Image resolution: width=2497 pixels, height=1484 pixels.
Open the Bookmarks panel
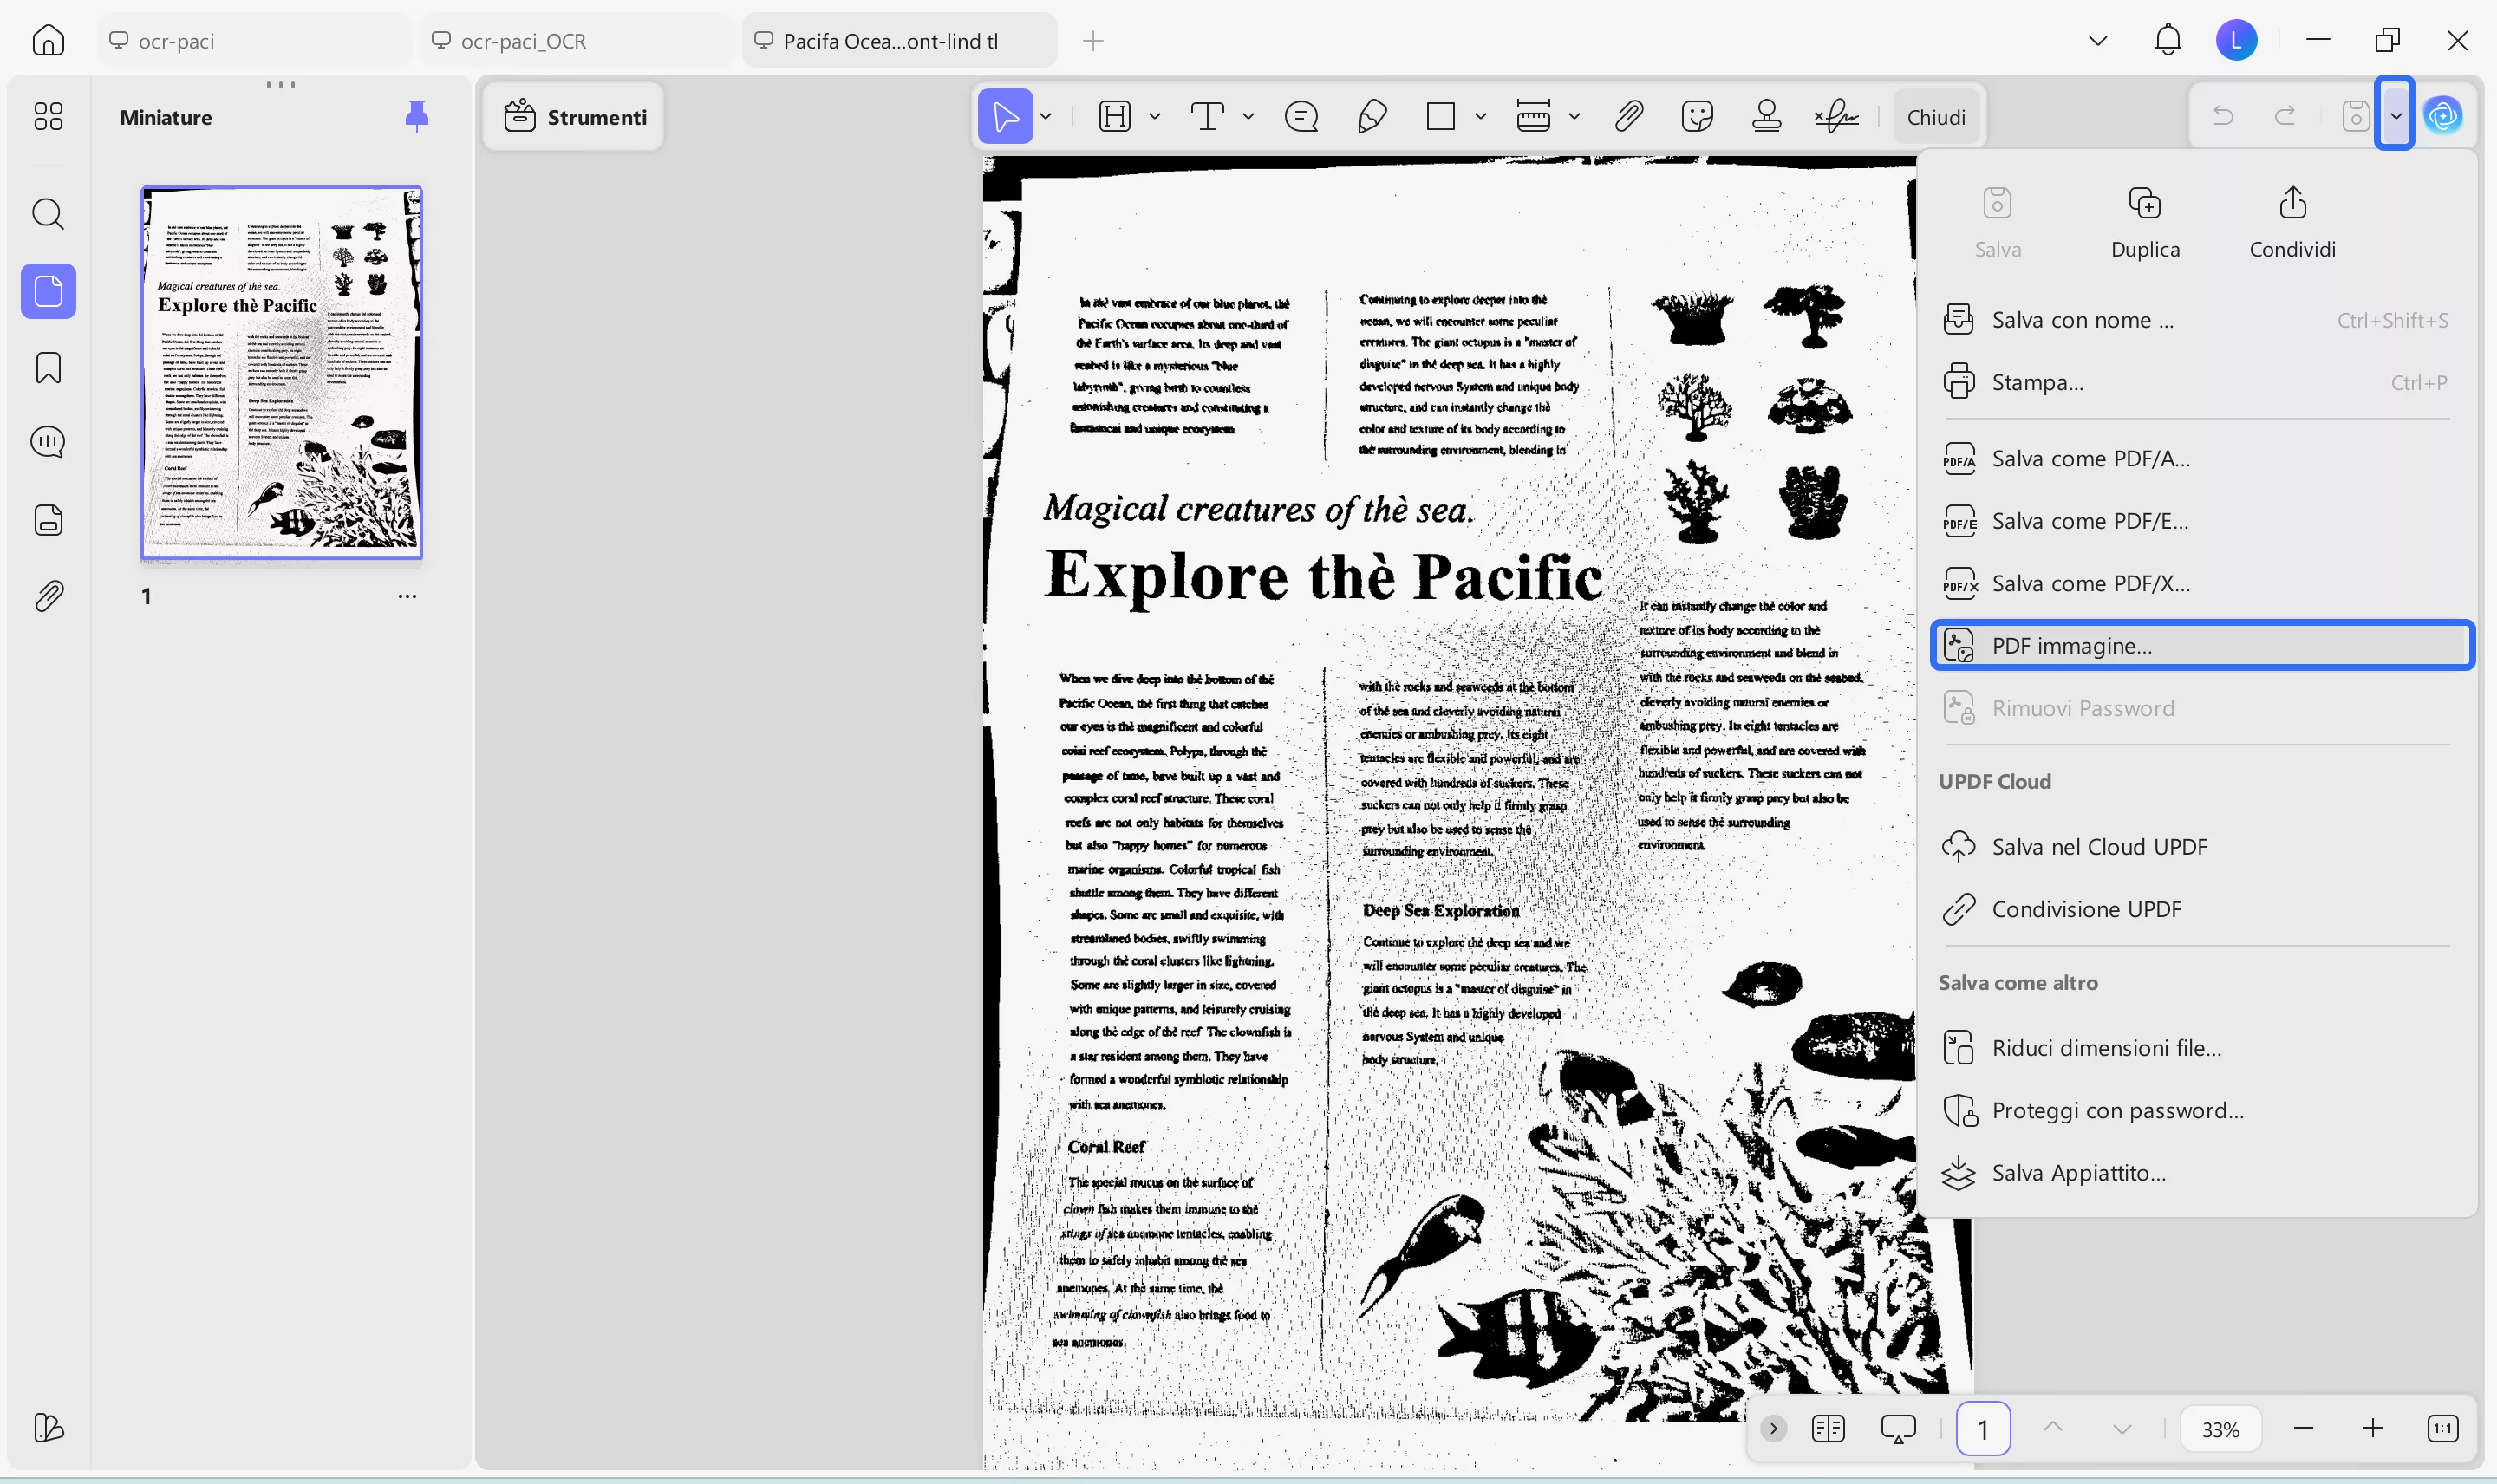47,367
